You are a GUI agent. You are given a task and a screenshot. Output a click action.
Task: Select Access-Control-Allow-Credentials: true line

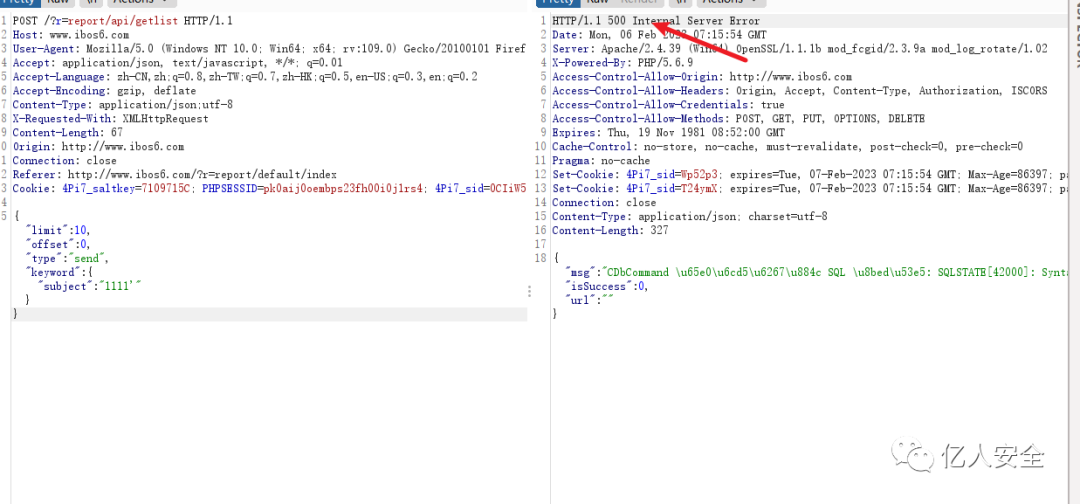[668, 105]
